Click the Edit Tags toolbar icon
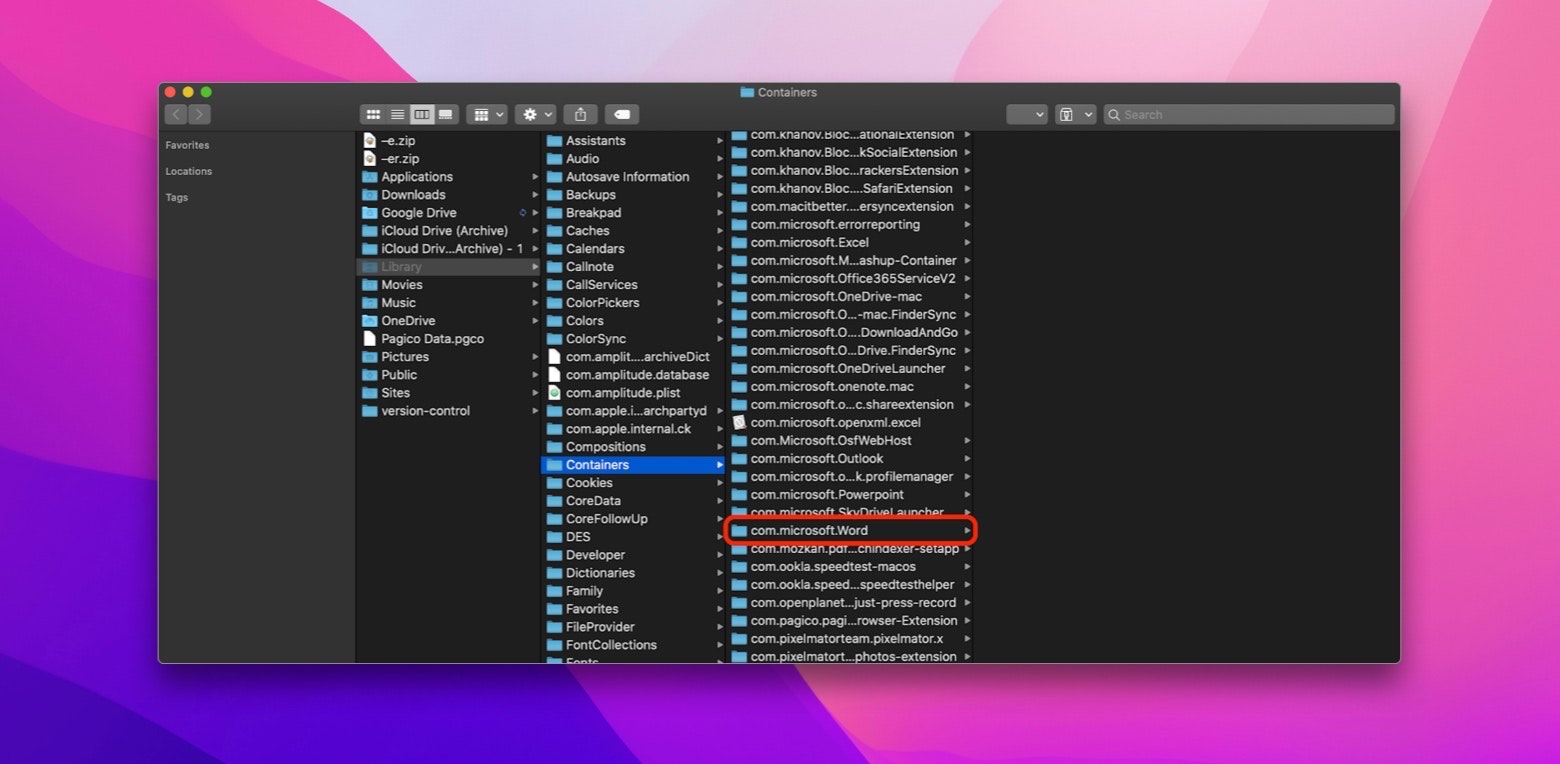 [x=621, y=115]
